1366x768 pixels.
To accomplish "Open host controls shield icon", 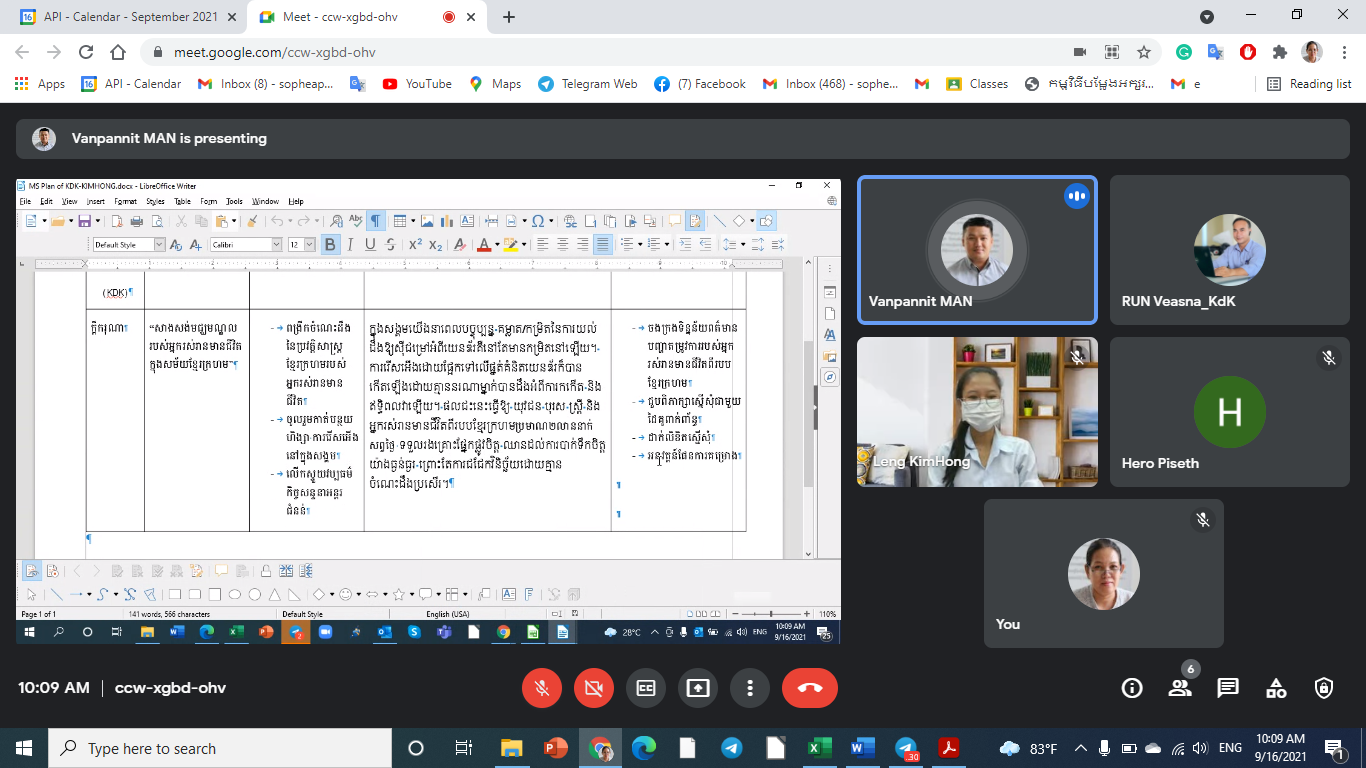I will pyautogui.click(x=1324, y=688).
